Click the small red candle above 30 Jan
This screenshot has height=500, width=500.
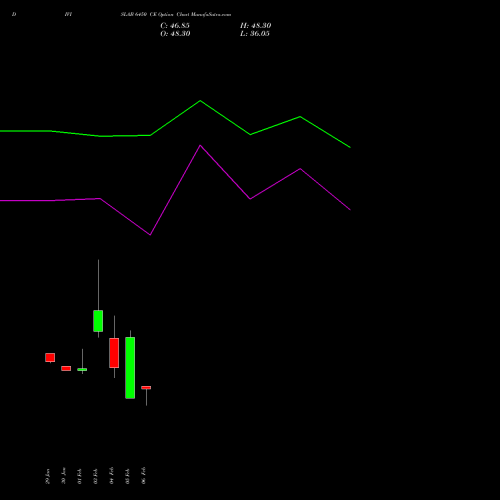[66, 368]
